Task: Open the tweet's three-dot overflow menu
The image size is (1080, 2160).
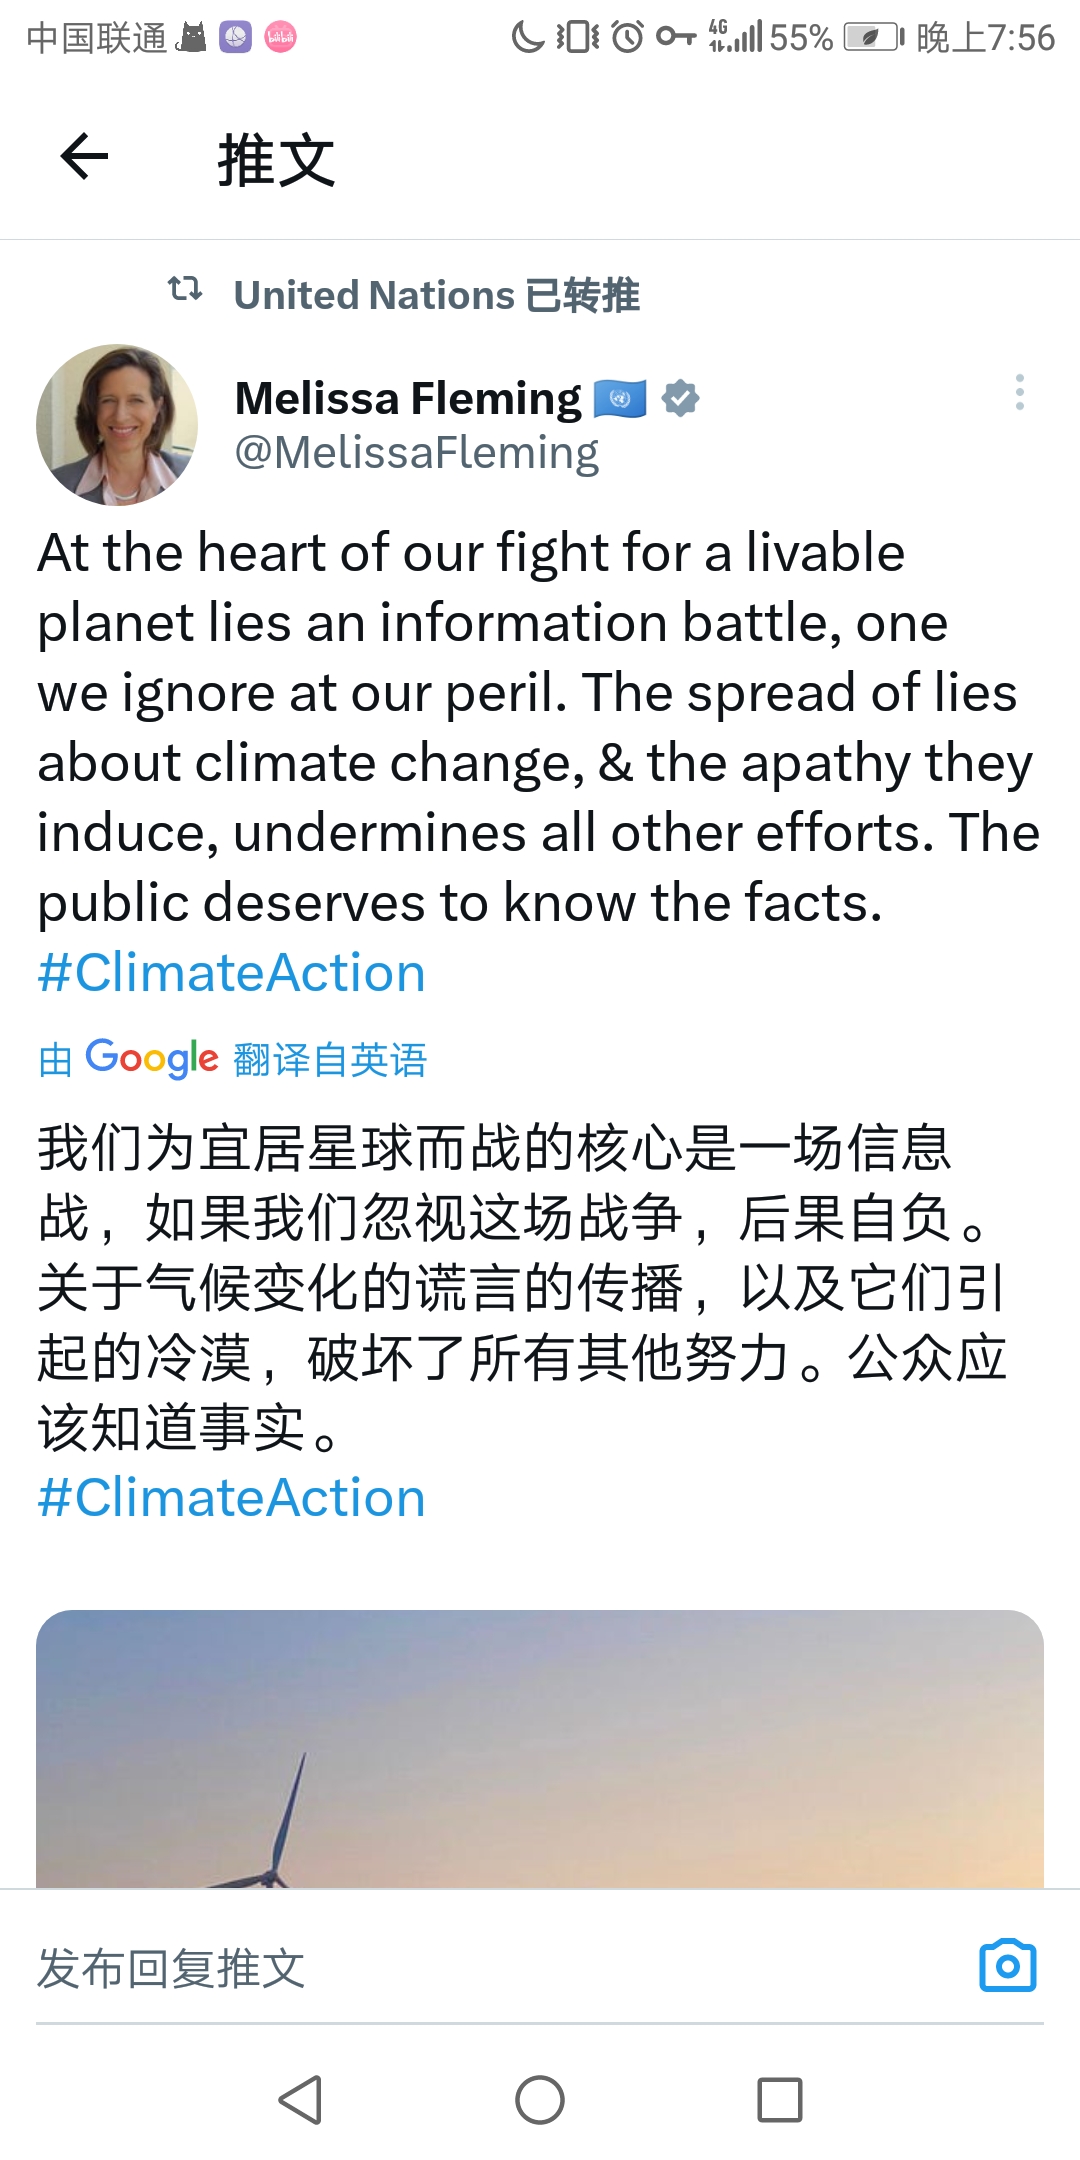Action: (x=1019, y=392)
